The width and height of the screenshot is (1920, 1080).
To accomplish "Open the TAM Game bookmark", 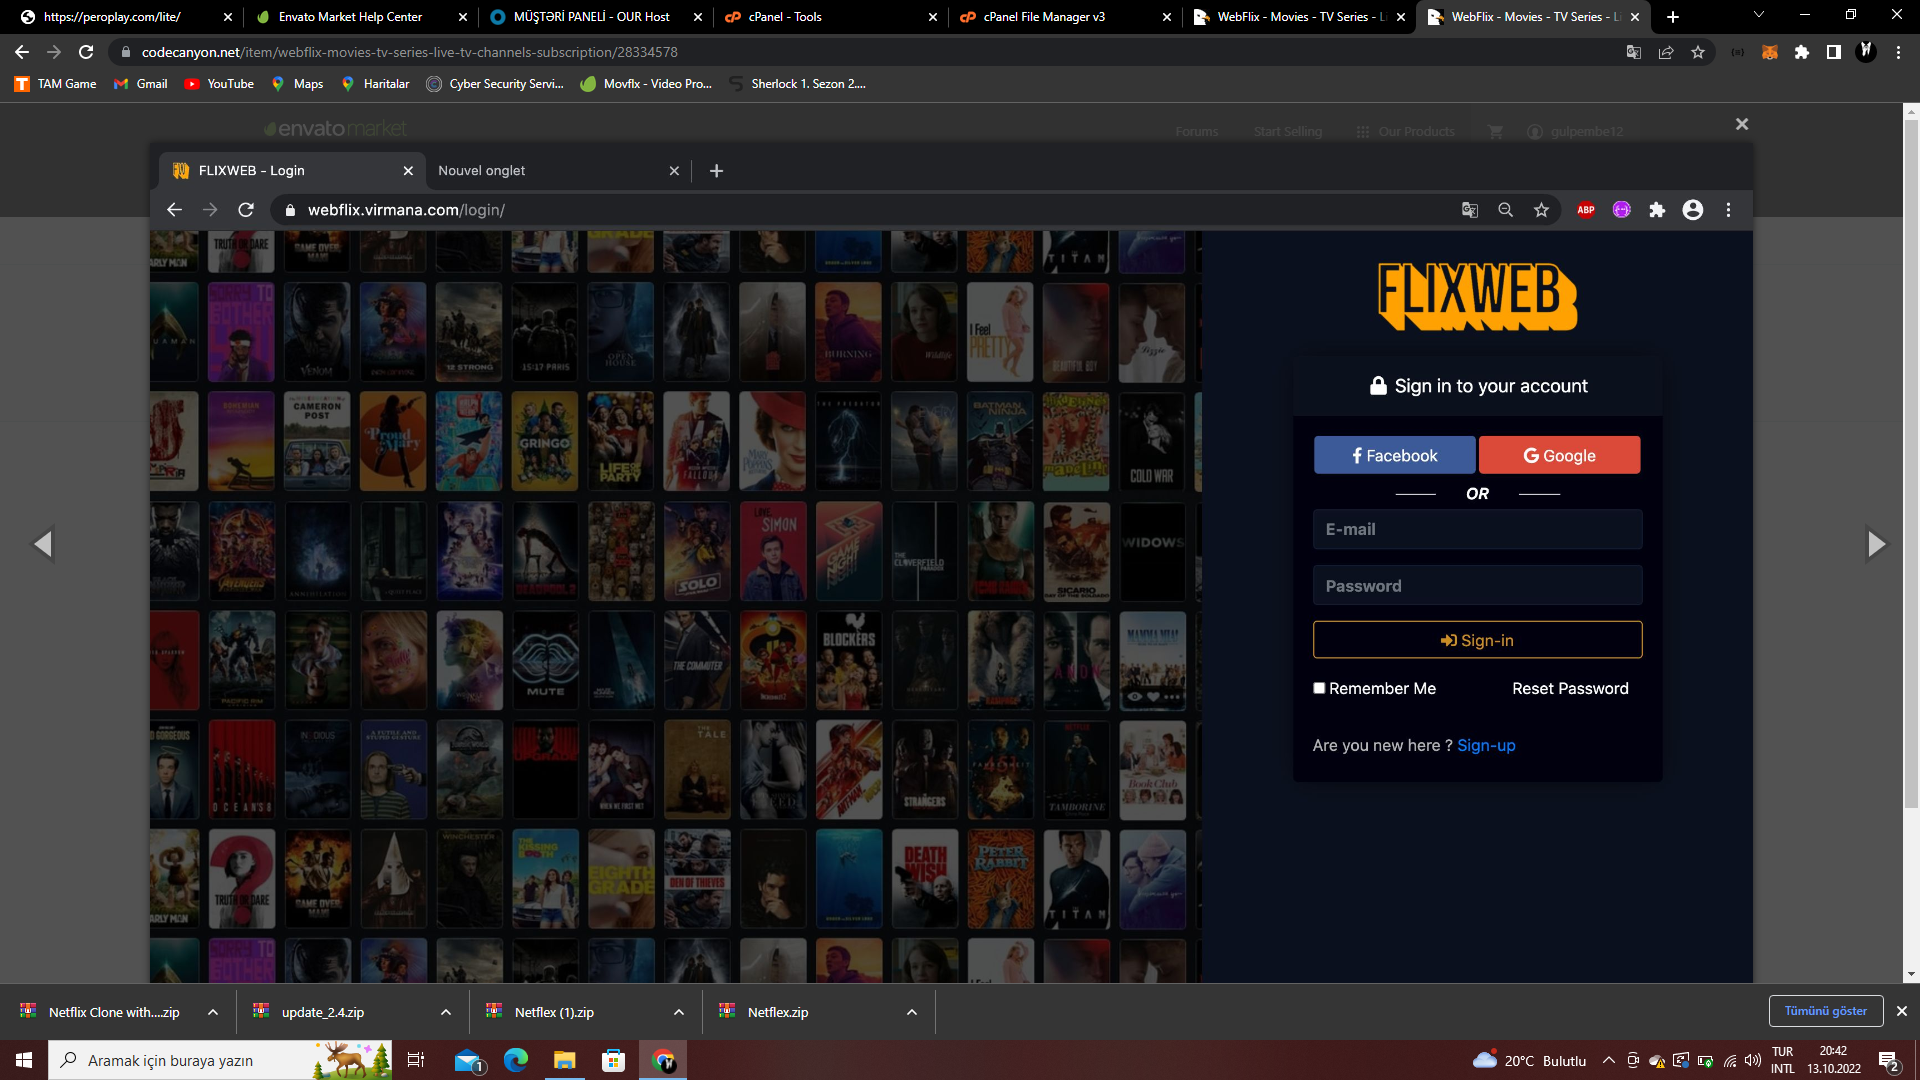I will click(x=56, y=84).
